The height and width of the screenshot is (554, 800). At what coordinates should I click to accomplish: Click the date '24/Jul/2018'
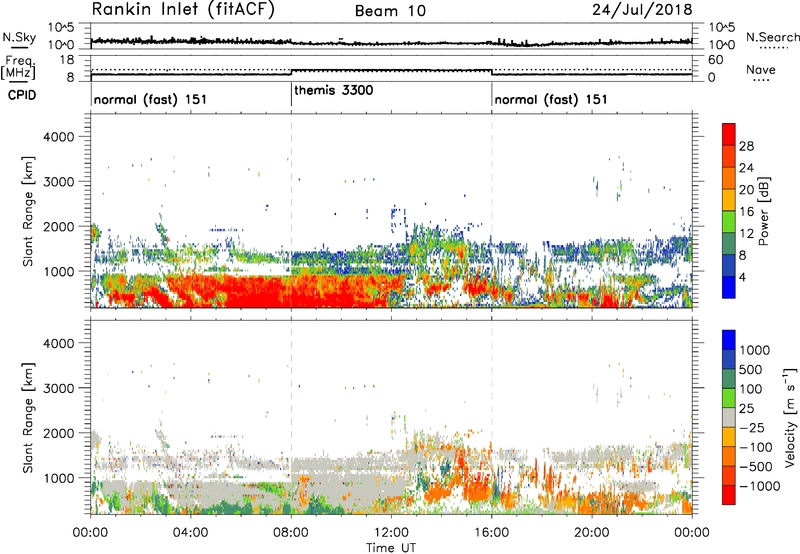[x=642, y=10]
